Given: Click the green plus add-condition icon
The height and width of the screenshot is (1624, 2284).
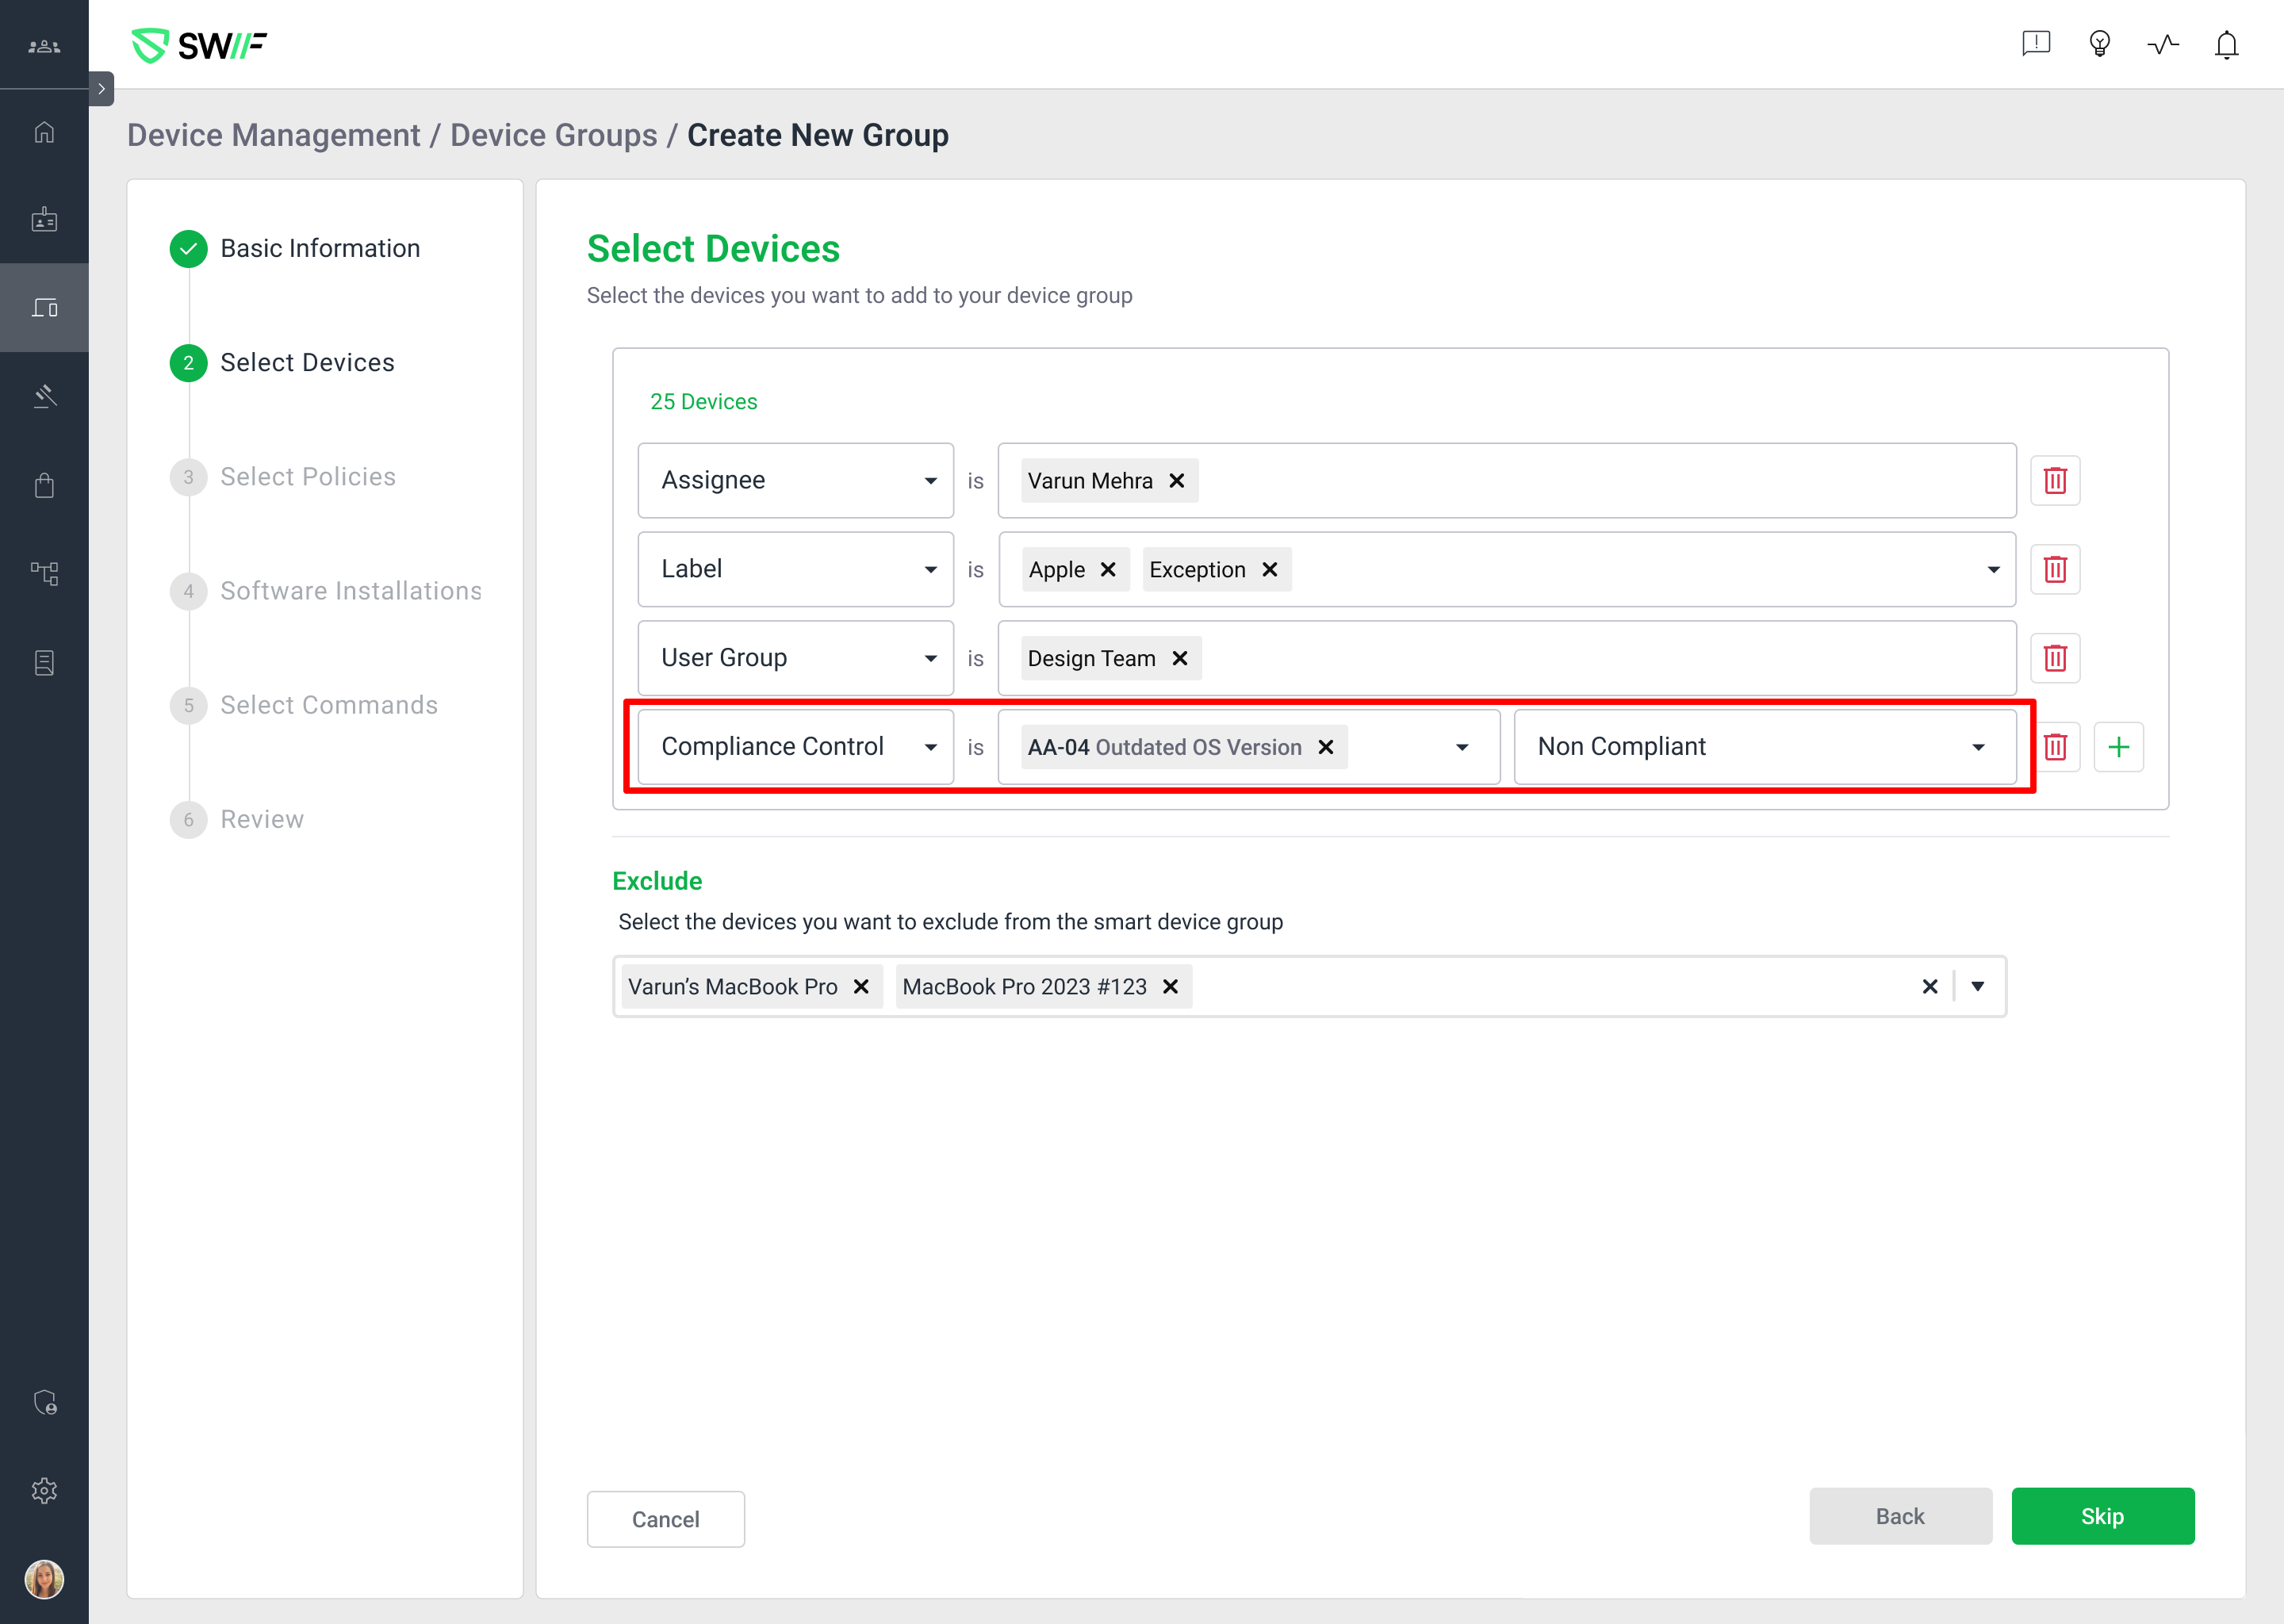Looking at the screenshot, I should [2118, 747].
